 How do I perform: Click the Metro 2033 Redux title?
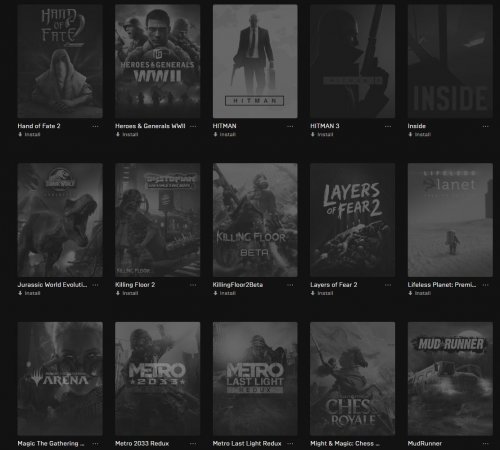142,443
